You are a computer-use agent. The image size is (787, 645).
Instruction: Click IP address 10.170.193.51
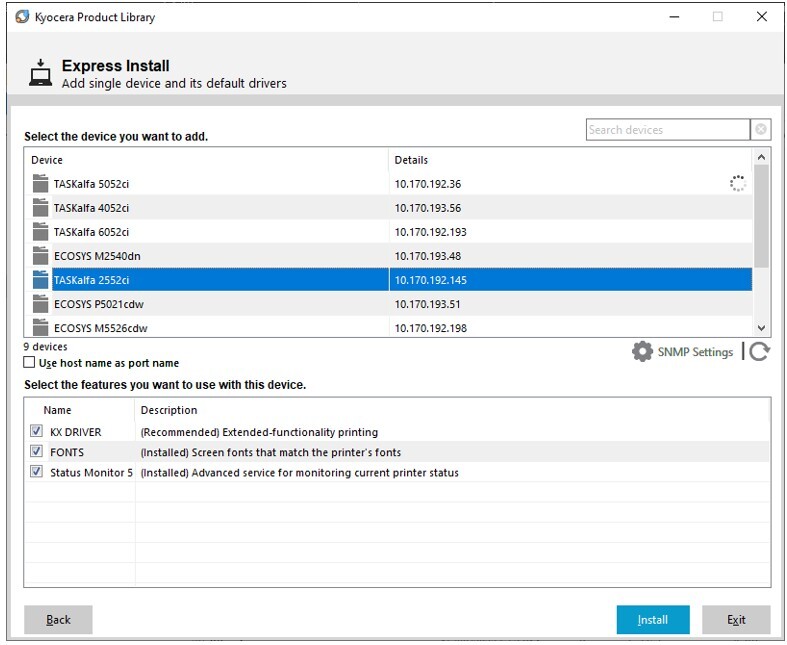tap(427, 304)
